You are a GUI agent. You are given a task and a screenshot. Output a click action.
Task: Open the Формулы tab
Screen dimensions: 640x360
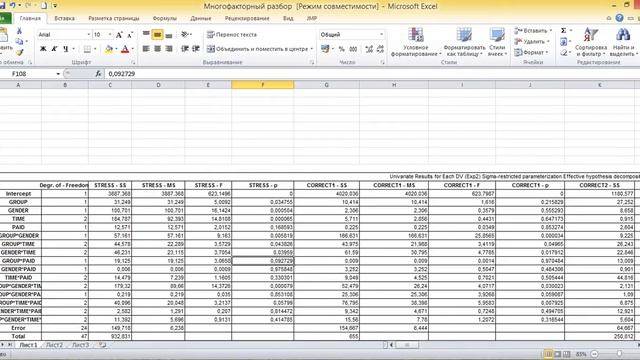(164, 18)
